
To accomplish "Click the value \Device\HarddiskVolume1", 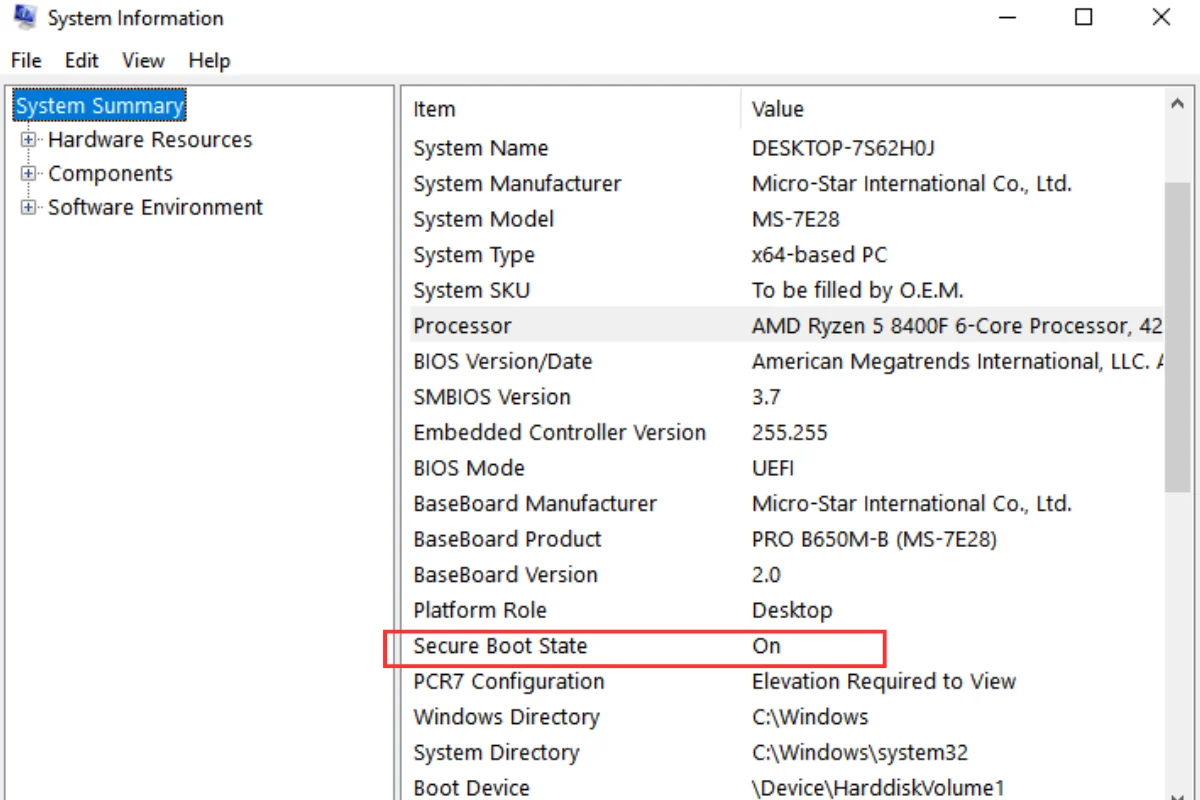I will [x=878, y=787].
